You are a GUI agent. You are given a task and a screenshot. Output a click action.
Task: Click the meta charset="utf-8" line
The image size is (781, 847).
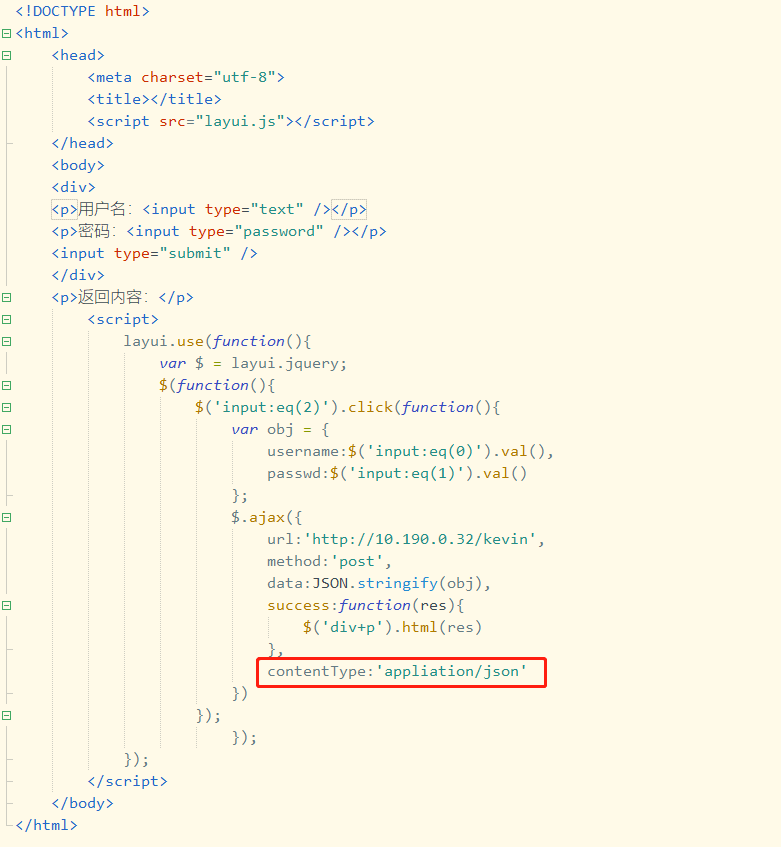point(186,77)
